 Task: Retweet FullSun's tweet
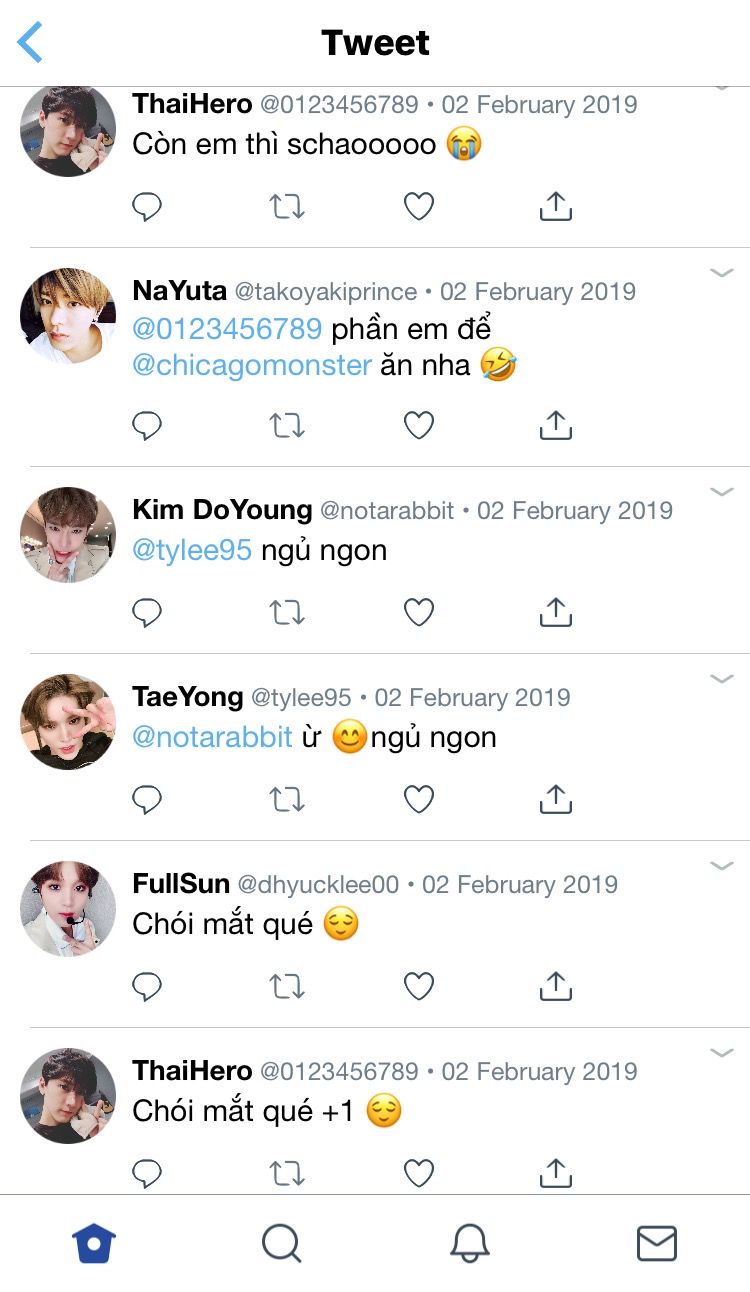[x=287, y=987]
